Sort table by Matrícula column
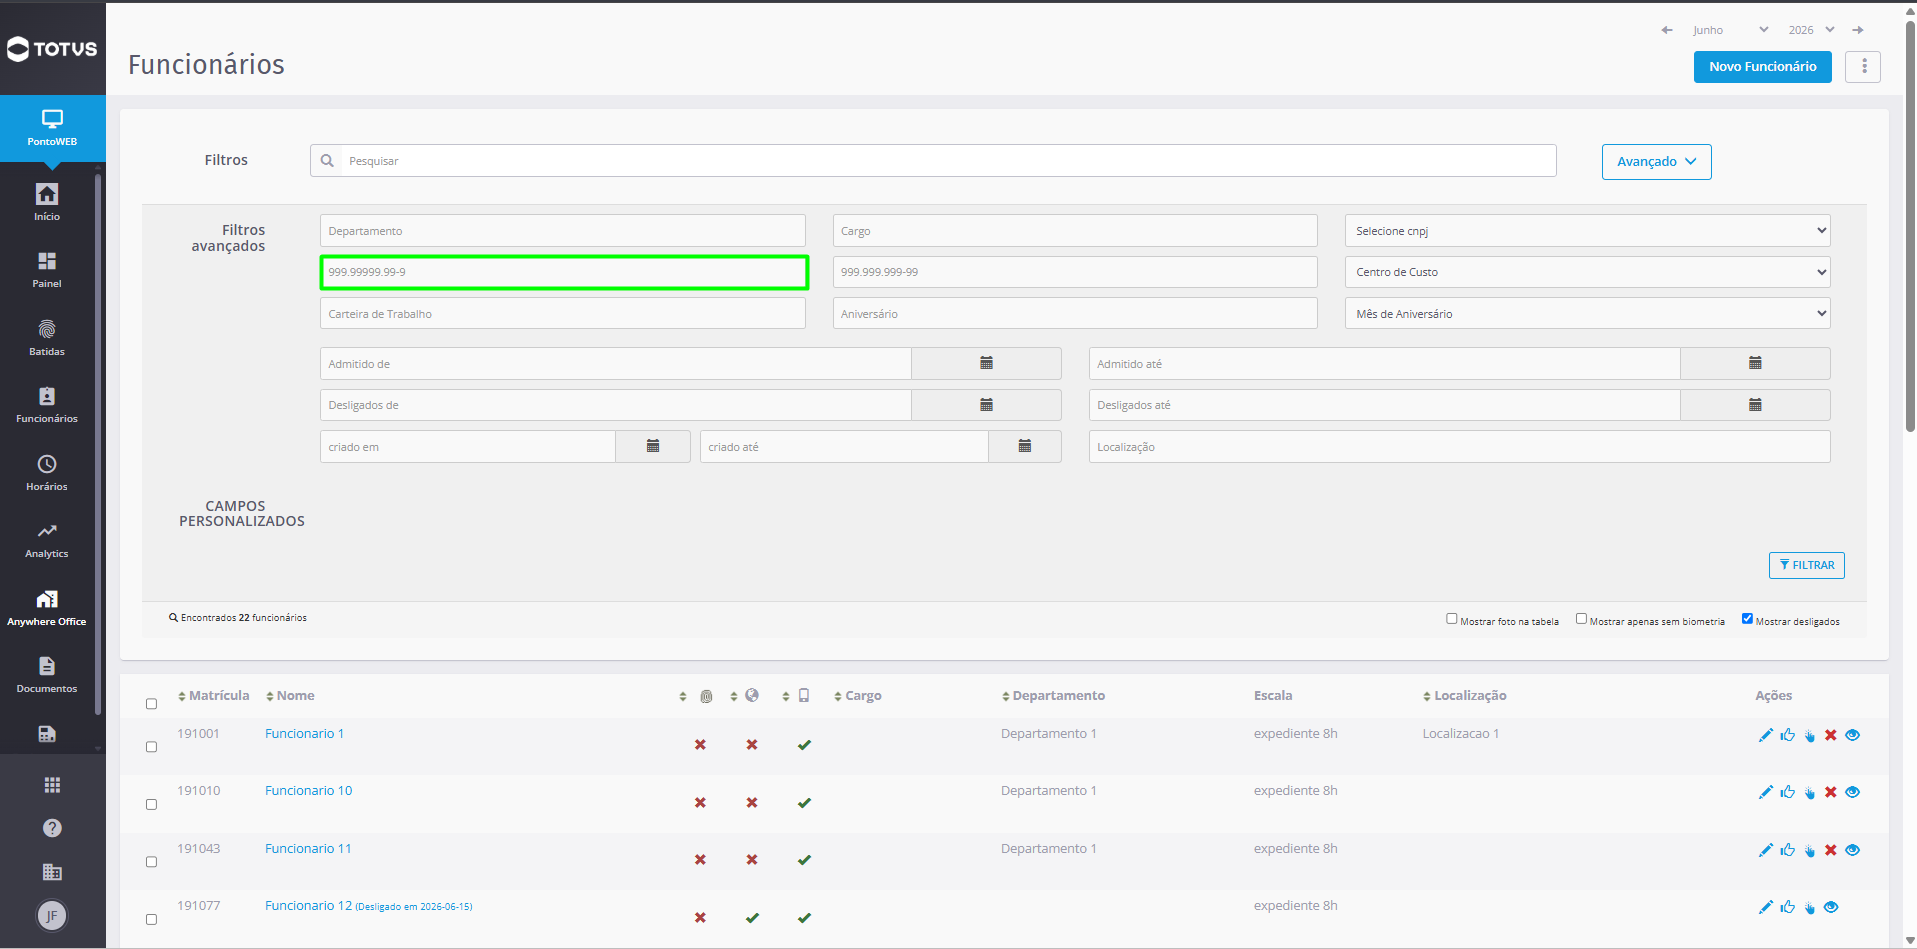1917x949 pixels. click(x=213, y=696)
